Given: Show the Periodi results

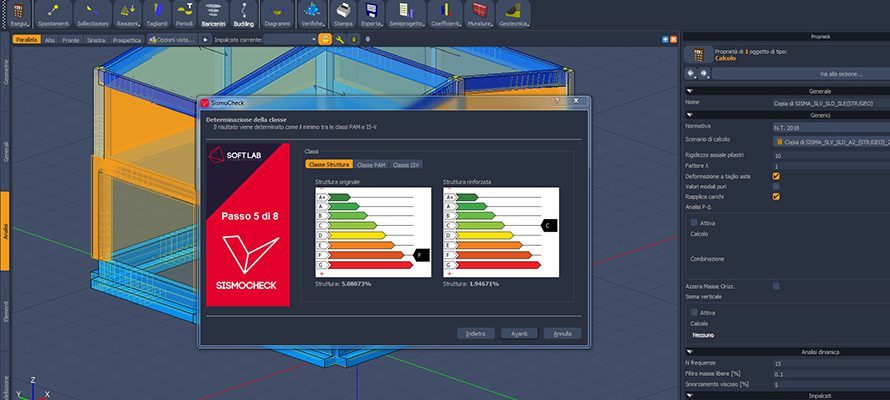Looking at the screenshot, I should (184, 14).
